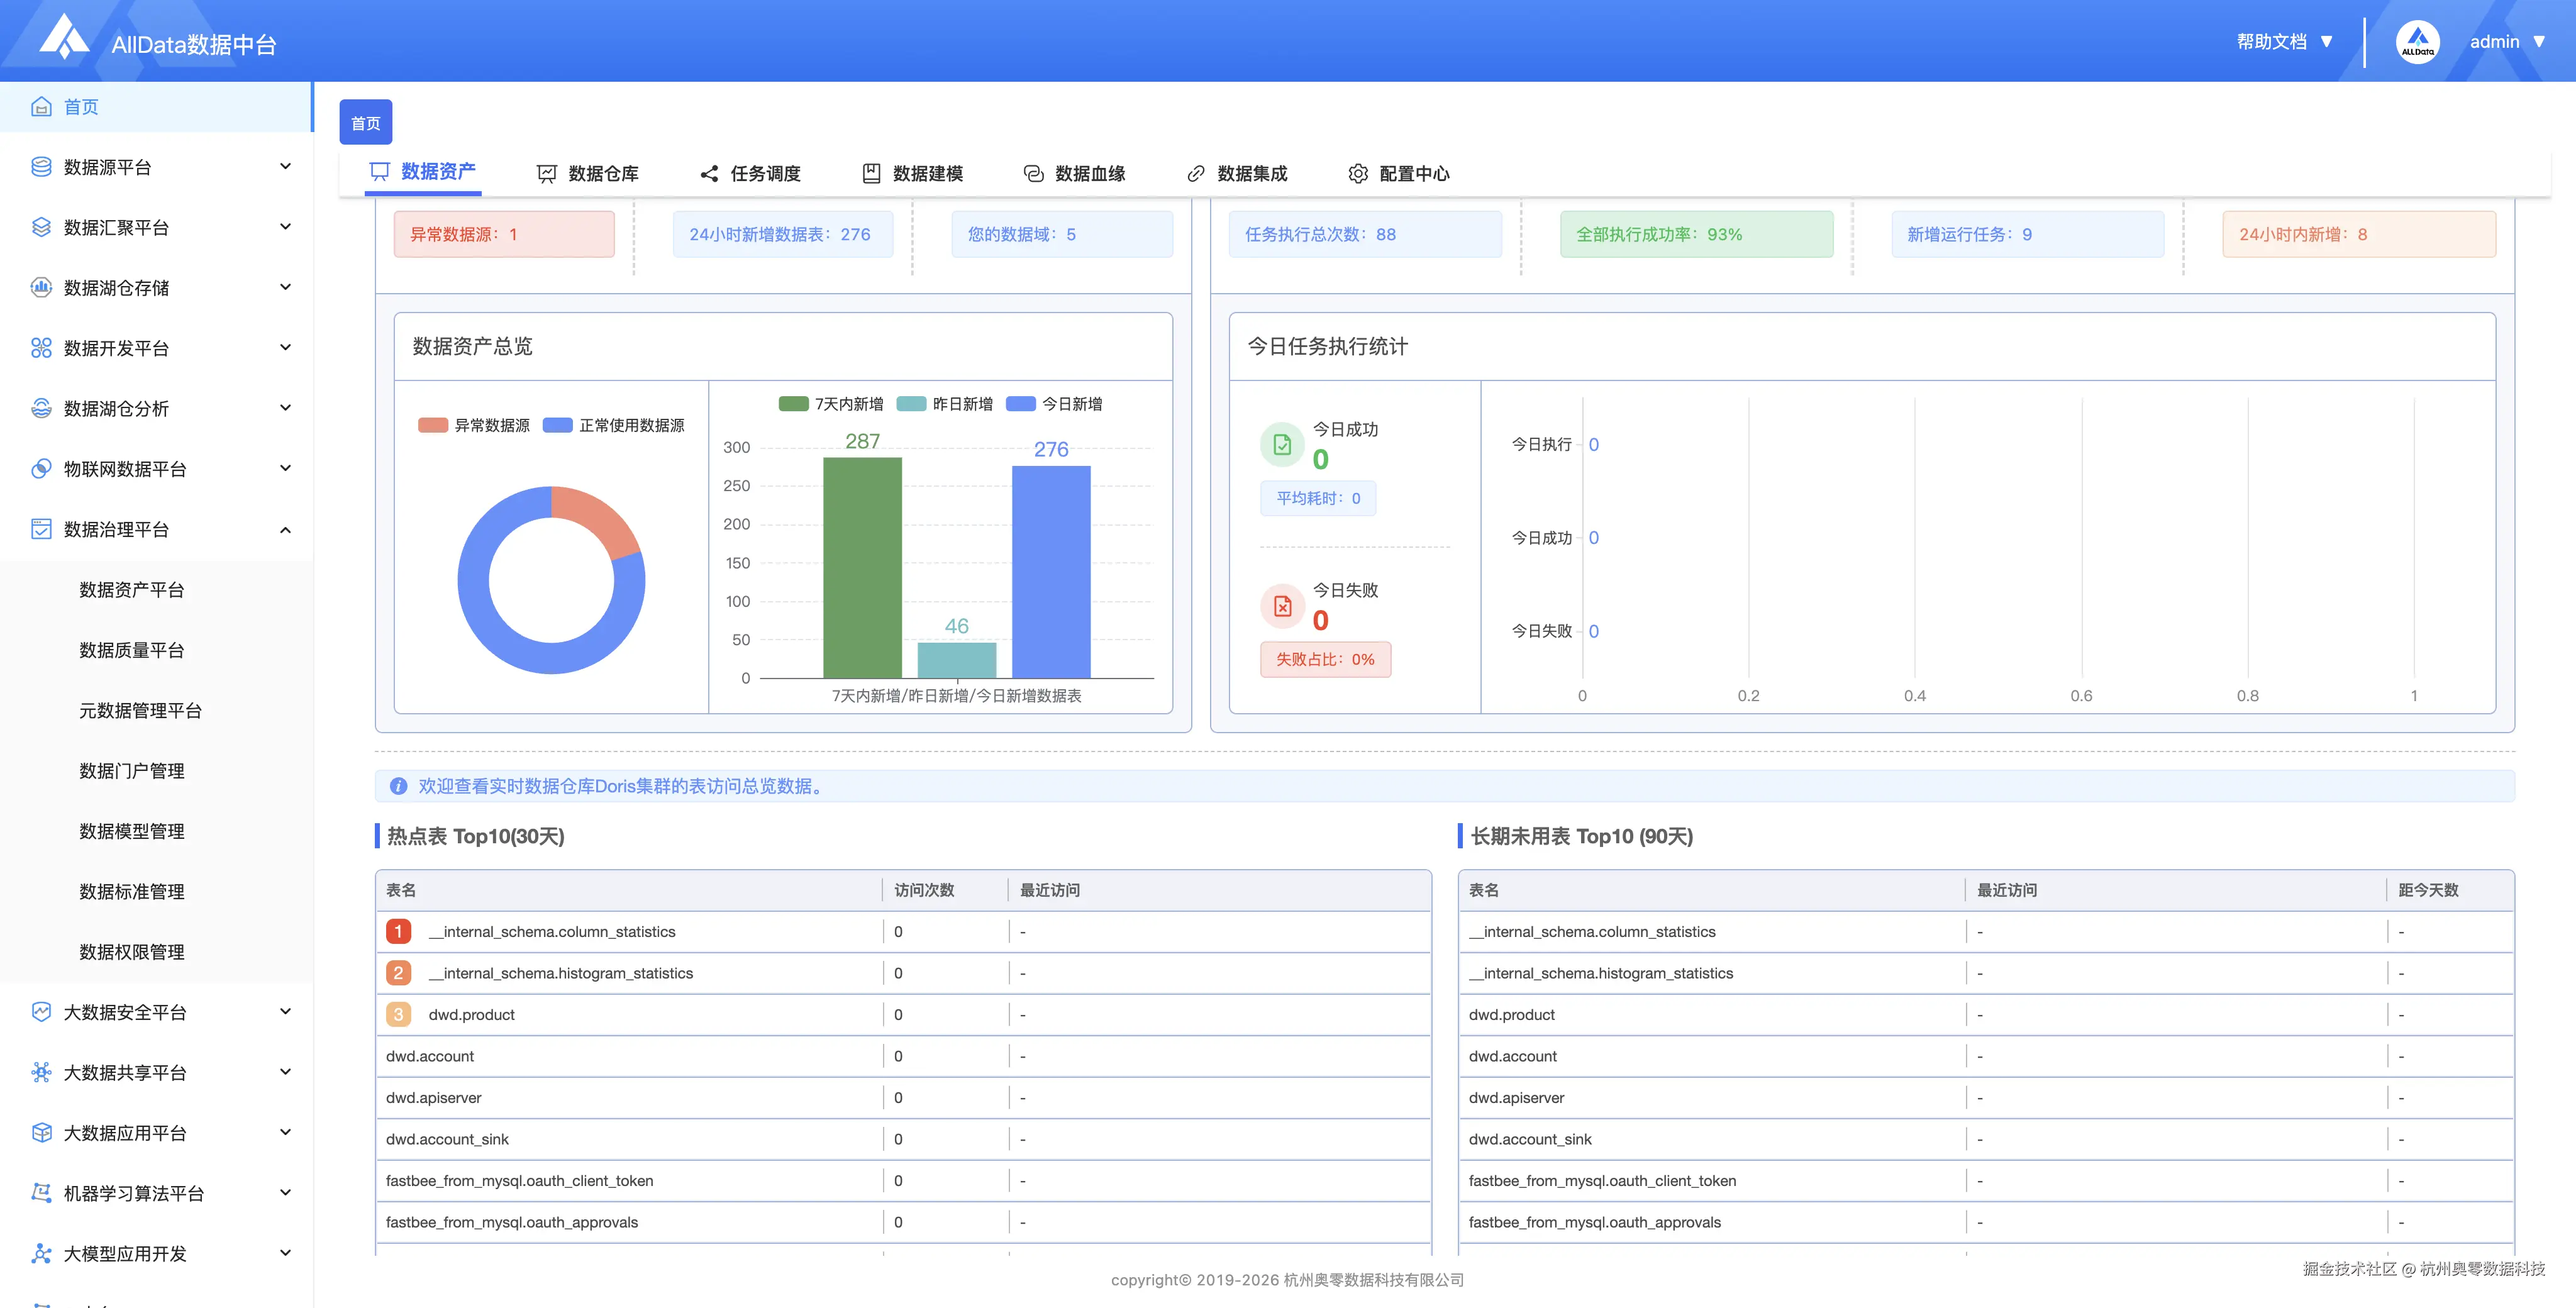This screenshot has width=2576, height=1308.
Task: Toggle 正常使用数据源 legend item
Action: click(613, 425)
